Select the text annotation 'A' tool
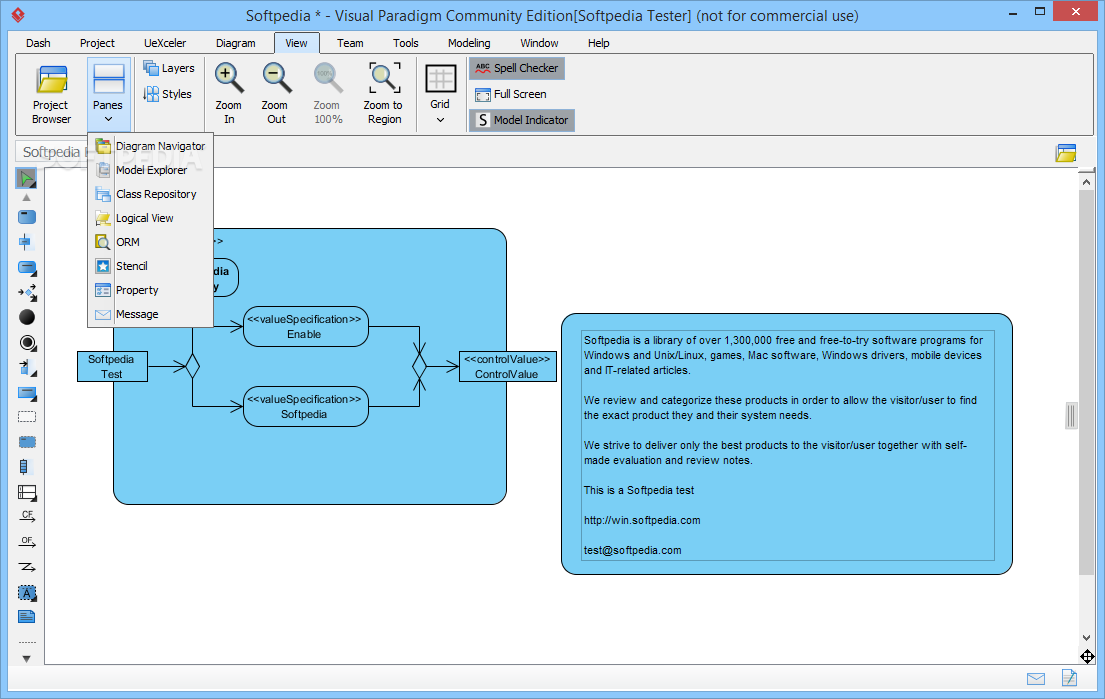The image size is (1105, 699). point(27,593)
